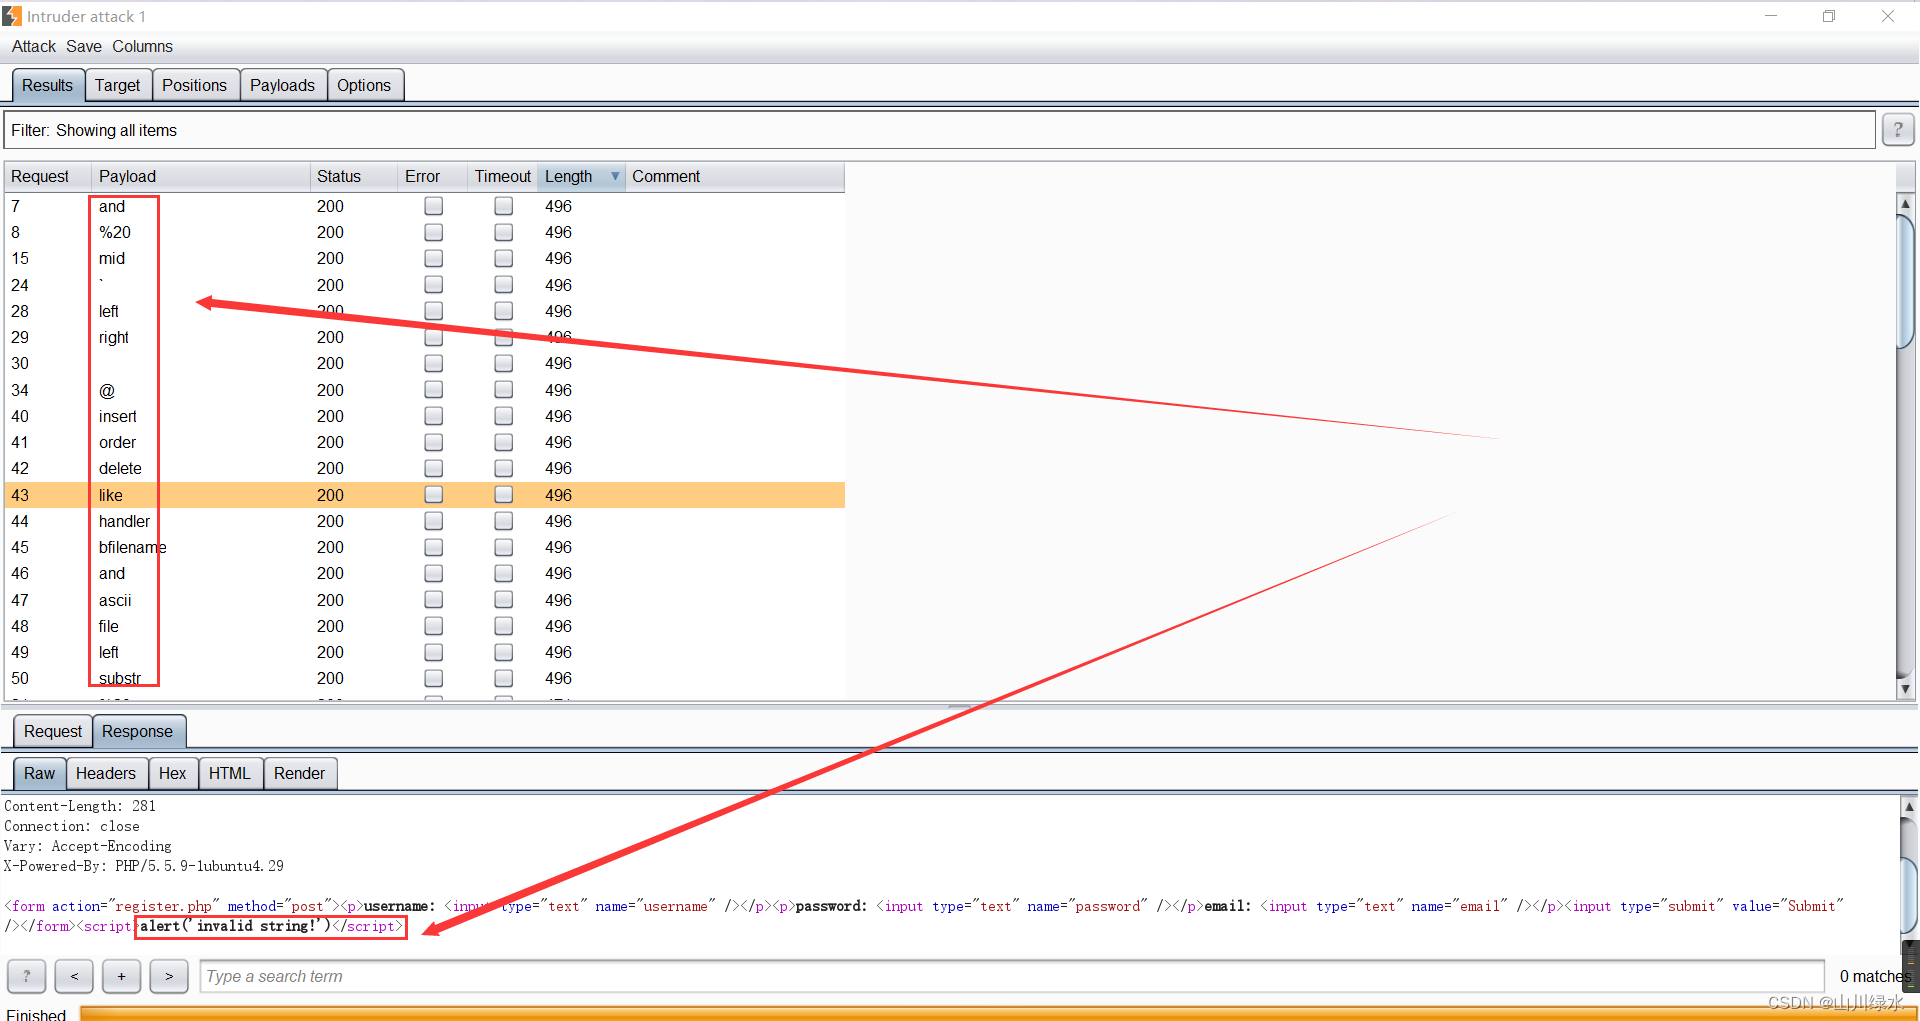Go to the next search match
1920x1021 pixels.
(x=169, y=976)
